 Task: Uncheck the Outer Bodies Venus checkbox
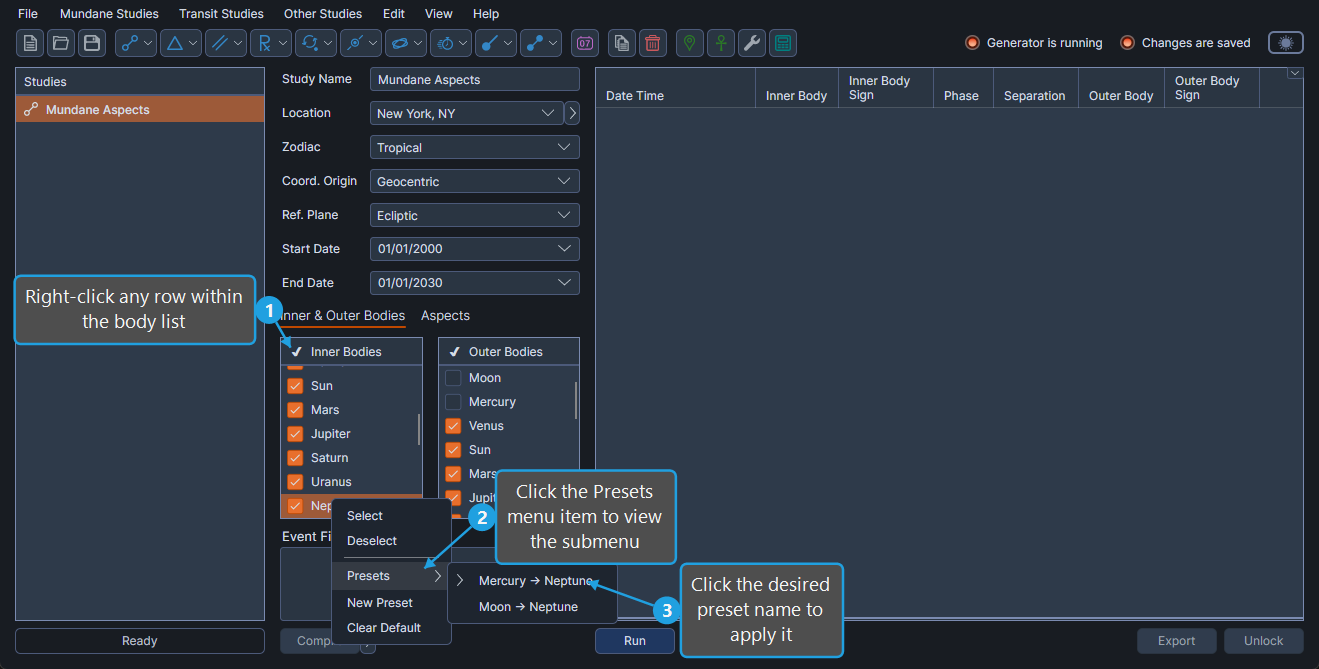coord(453,426)
